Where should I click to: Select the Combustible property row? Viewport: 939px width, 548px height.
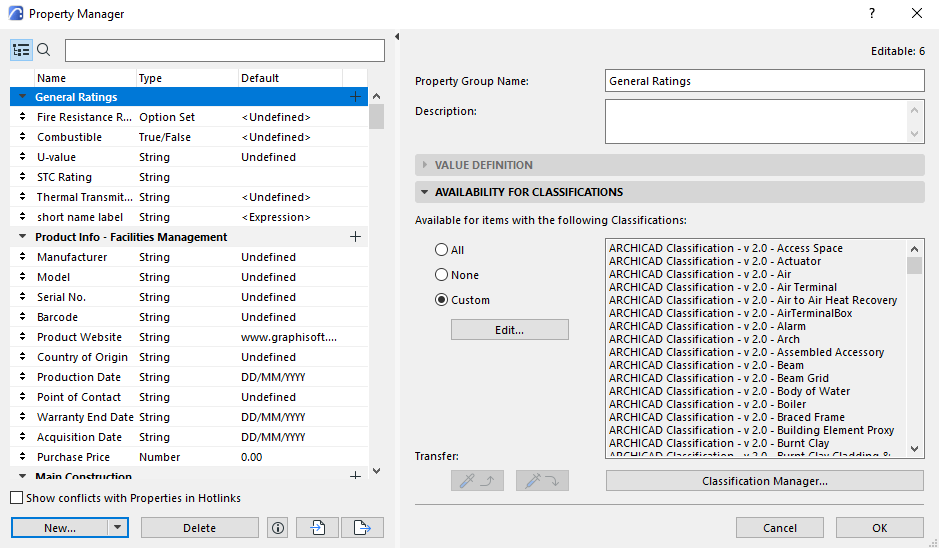189,137
